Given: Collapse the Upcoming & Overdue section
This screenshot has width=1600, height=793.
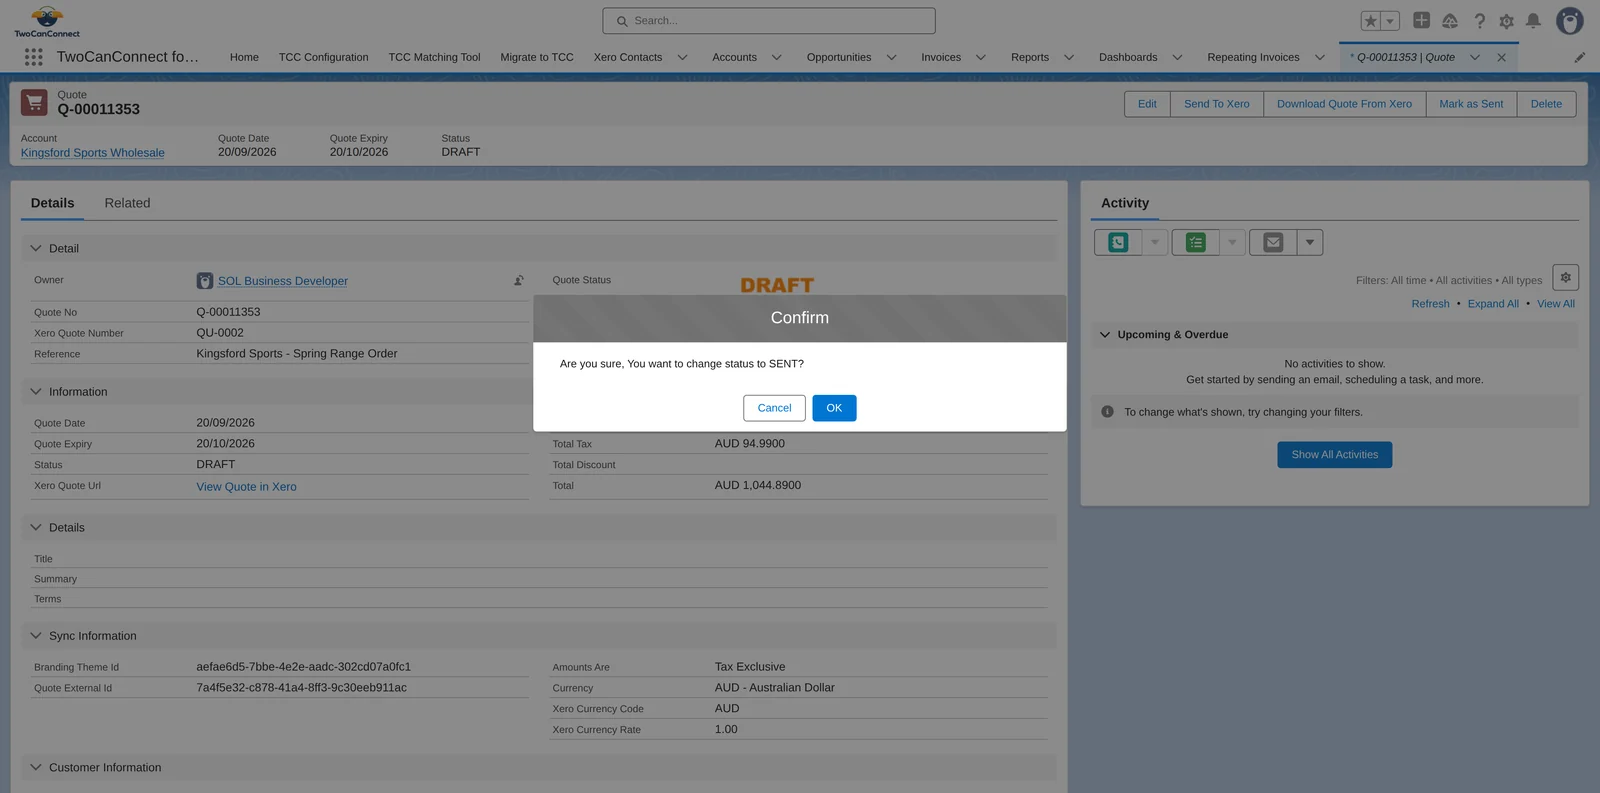Looking at the screenshot, I should pos(1105,335).
